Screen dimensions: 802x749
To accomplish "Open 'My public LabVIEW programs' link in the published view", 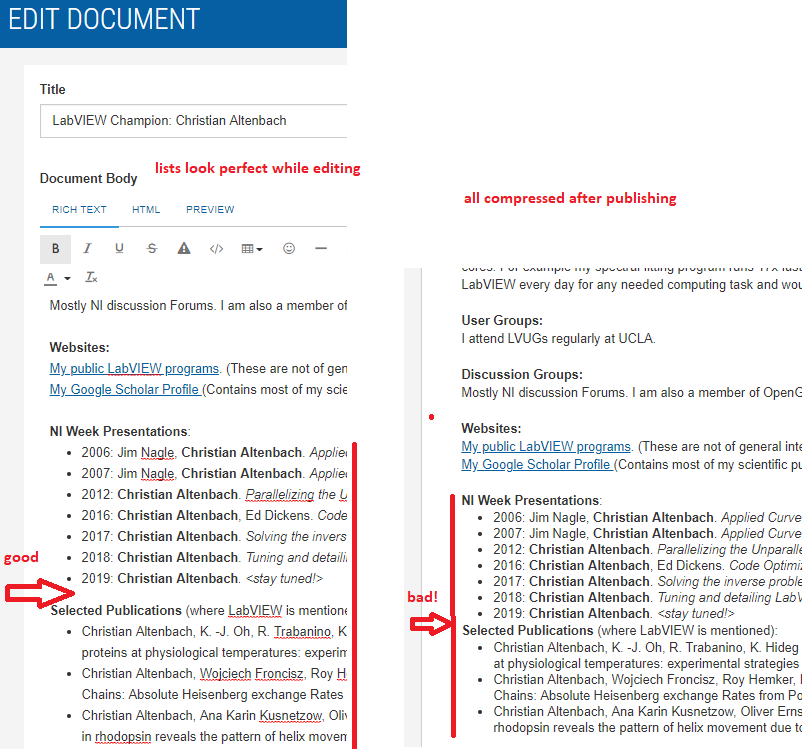I will pos(546,447).
